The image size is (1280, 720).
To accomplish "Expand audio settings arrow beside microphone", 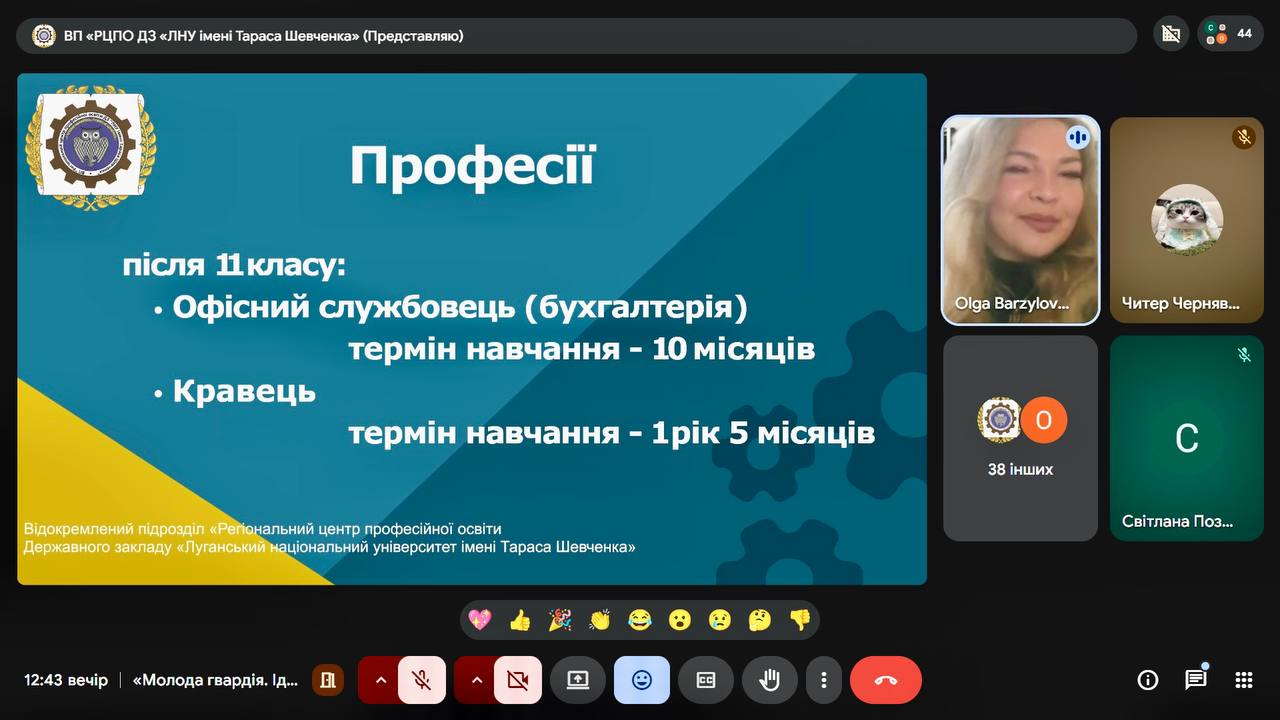I will 380,680.
